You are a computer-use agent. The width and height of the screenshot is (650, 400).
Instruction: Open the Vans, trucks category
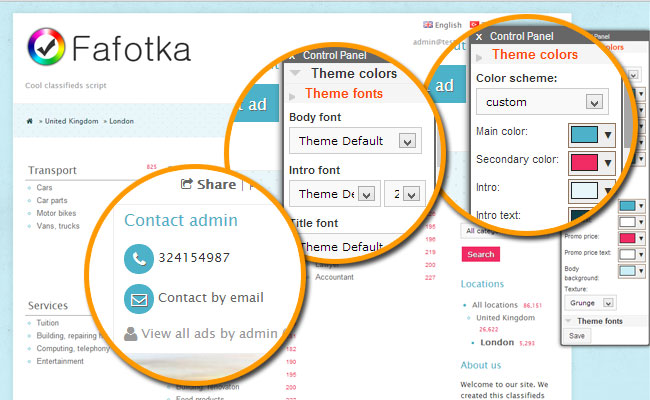tap(58, 226)
